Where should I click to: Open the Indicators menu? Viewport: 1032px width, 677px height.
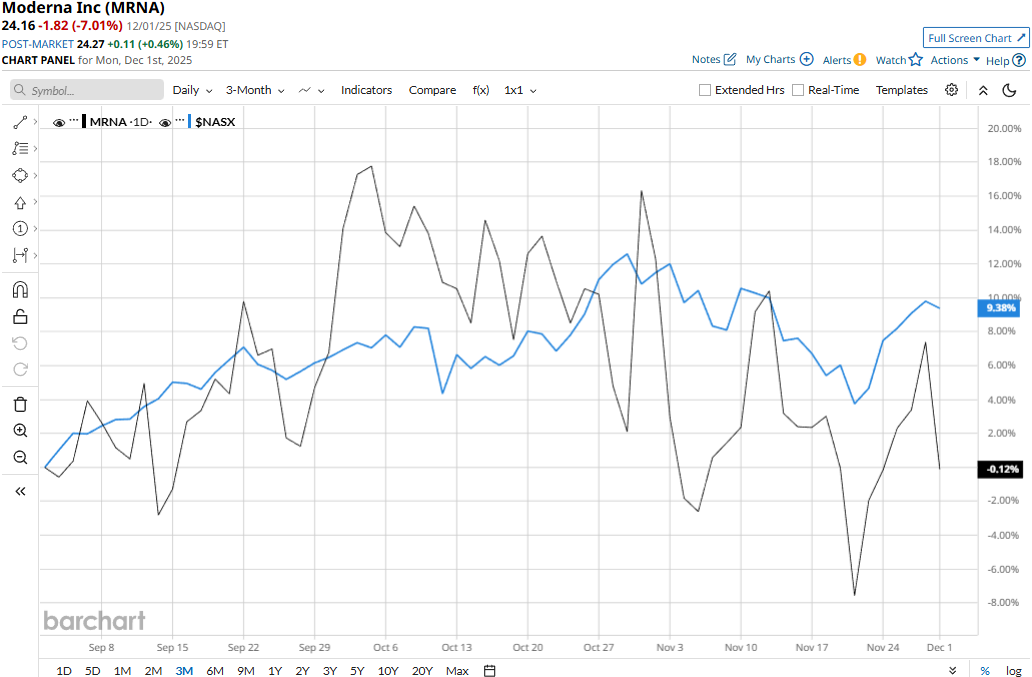point(366,90)
